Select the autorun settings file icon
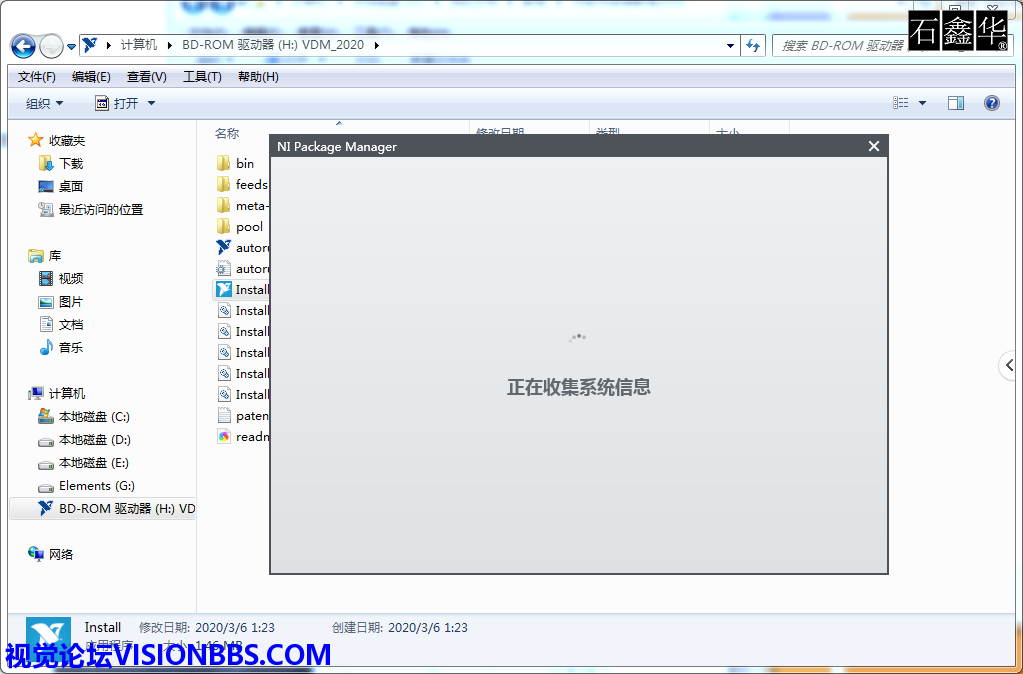Viewport: 1023px width, 674px height. click(x=224, y=268)
